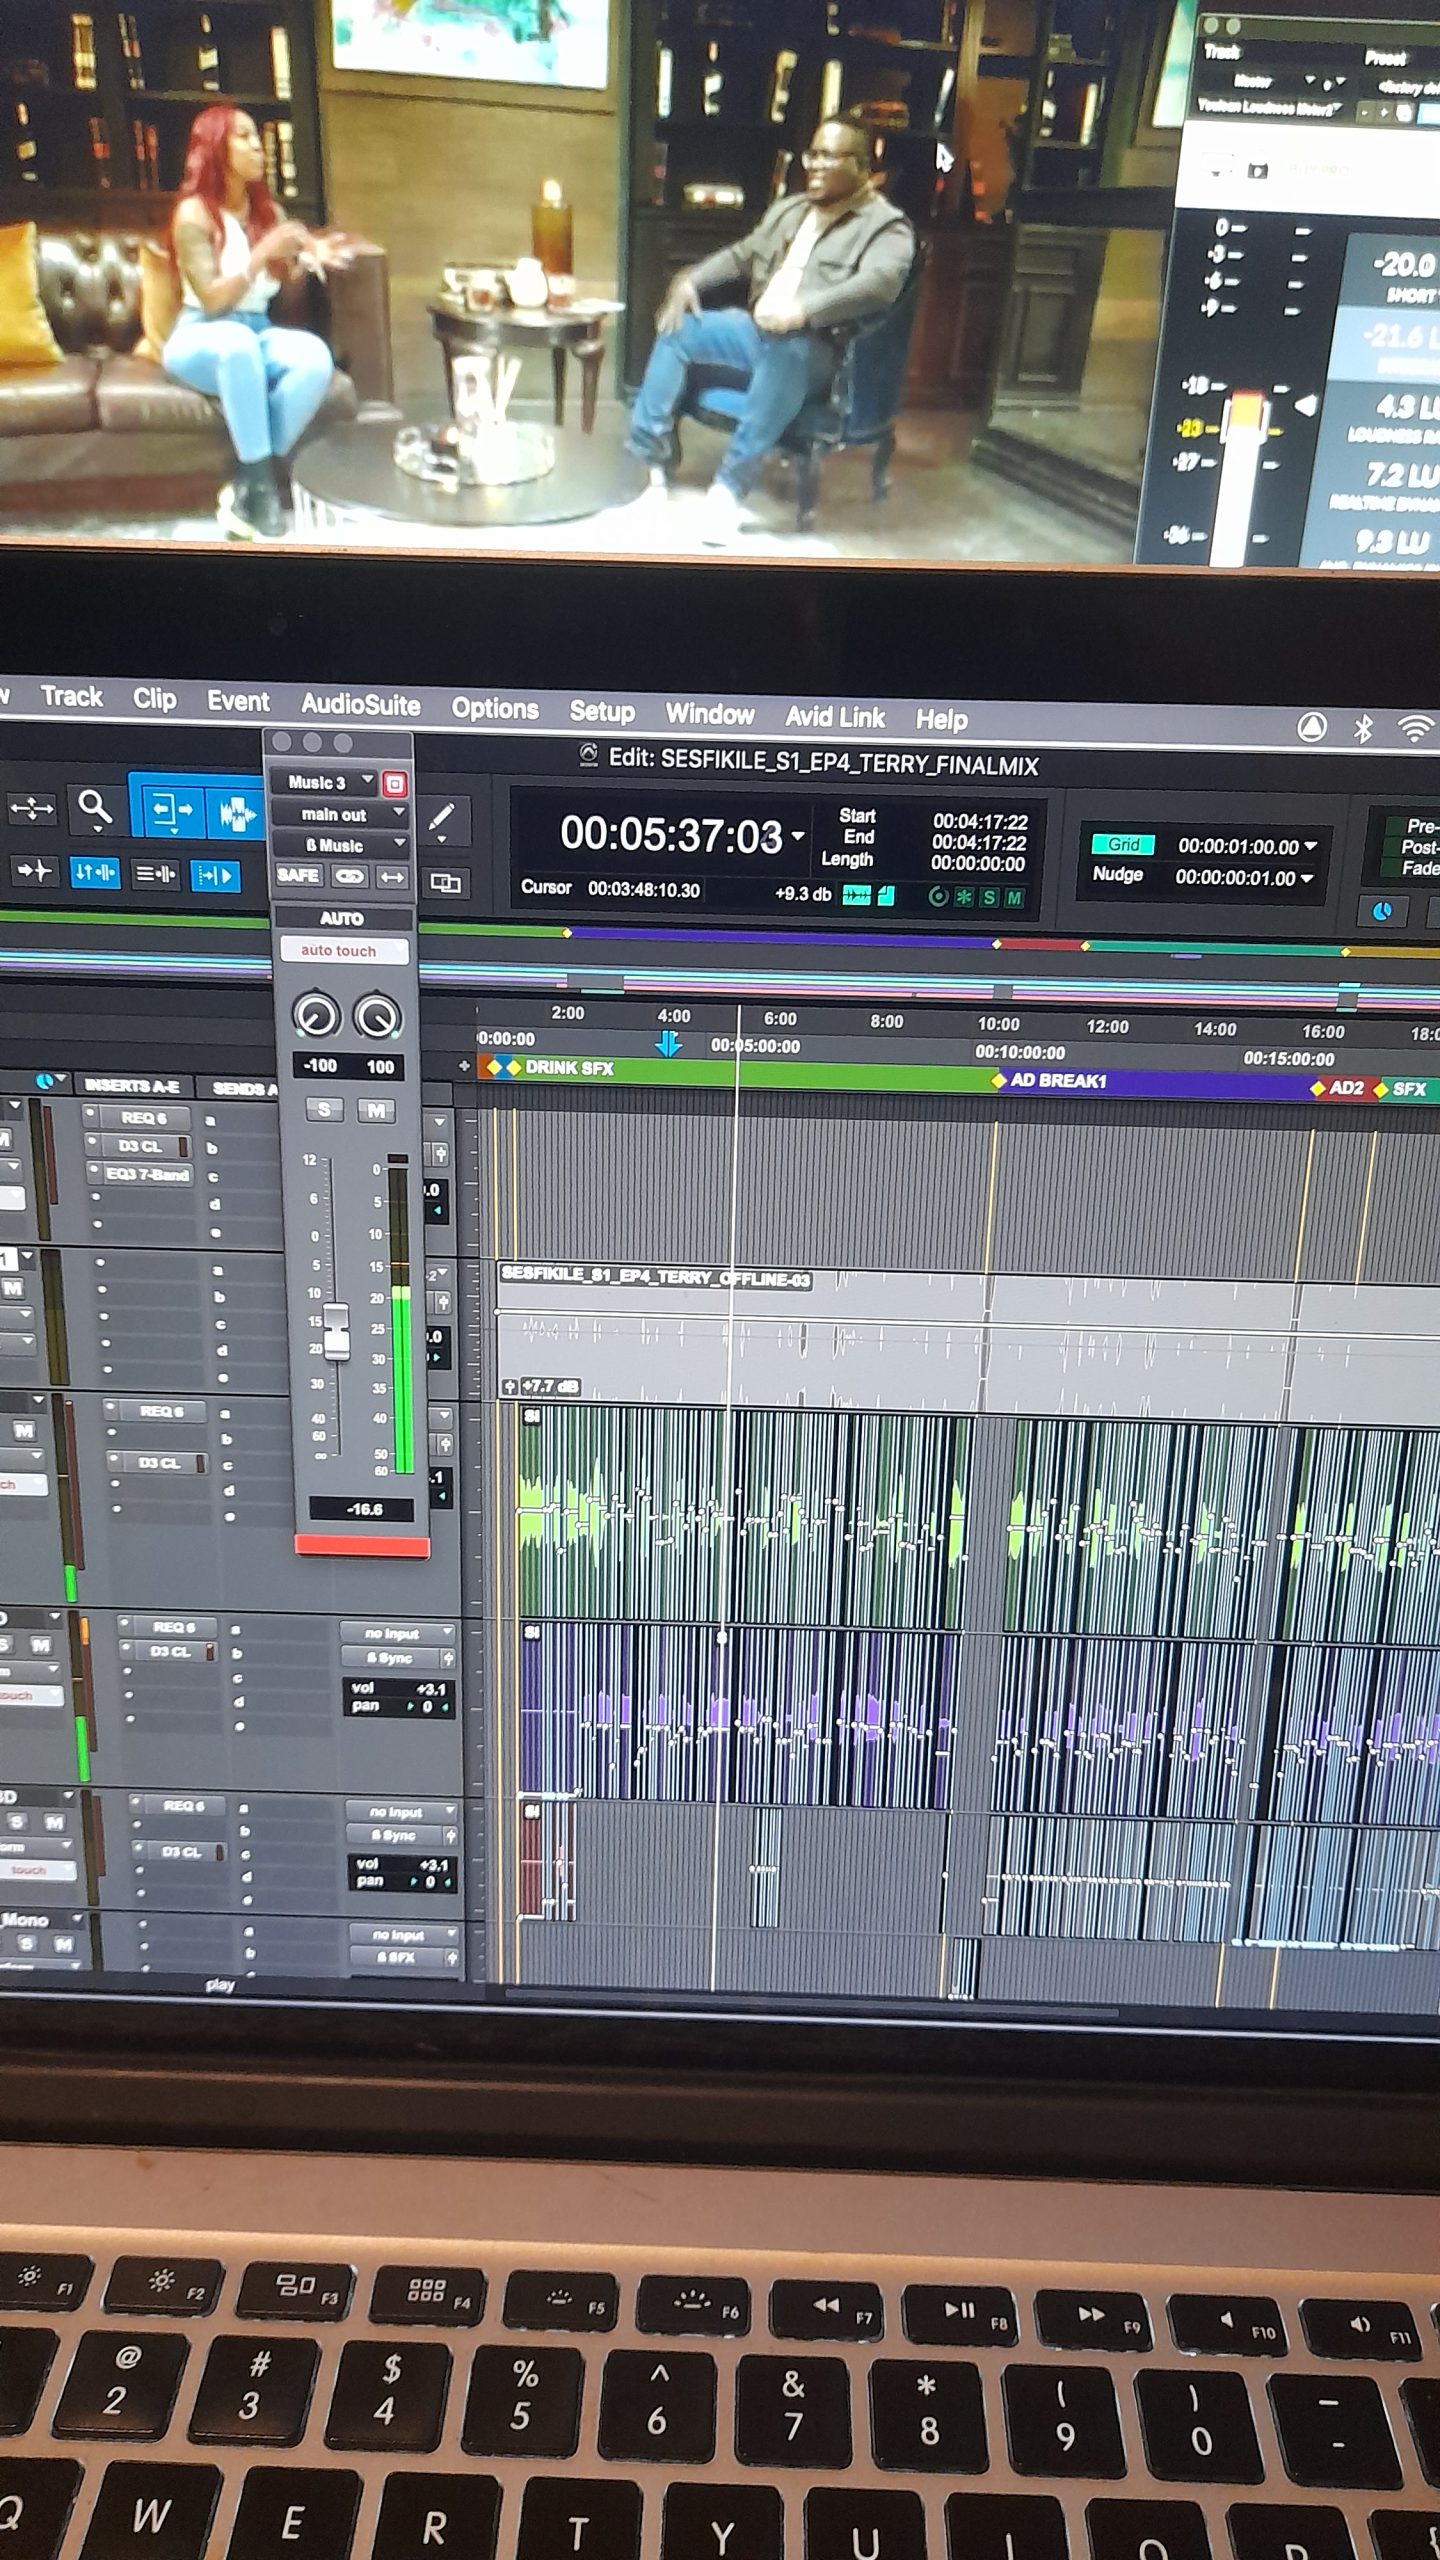
Task: Click the Trim tool icon
Action: (170, 809)
